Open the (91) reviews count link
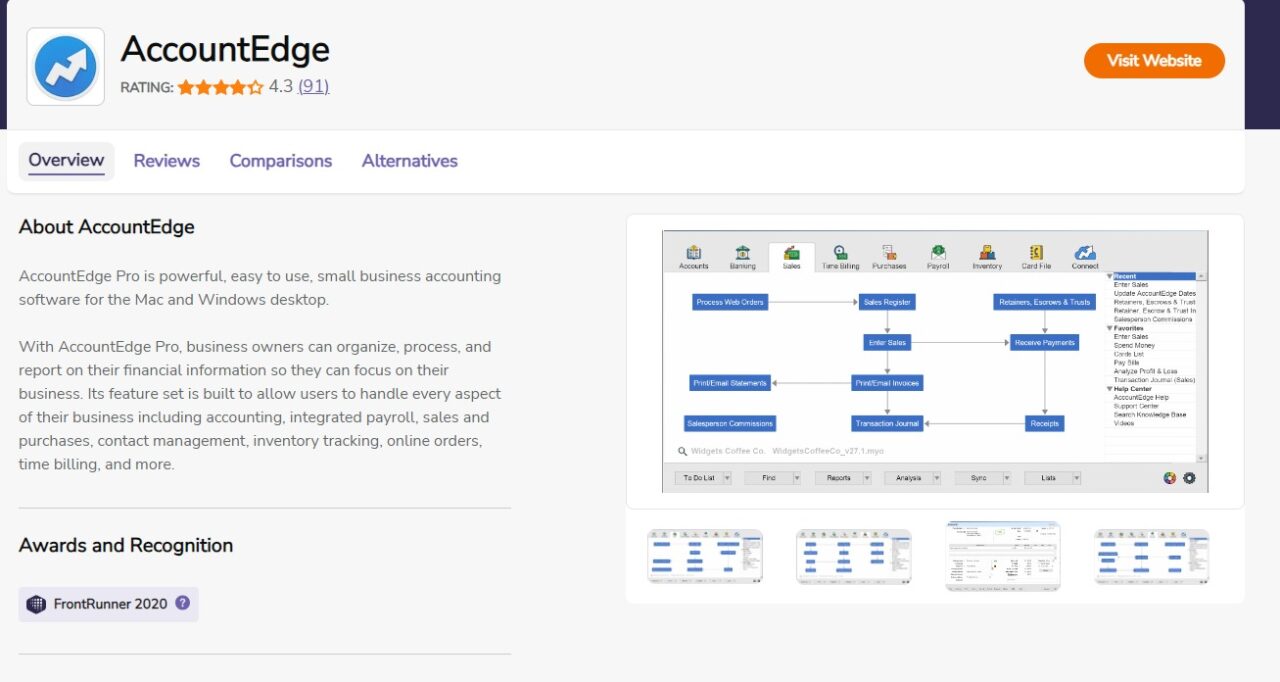This screenshot has height=682, width=1280. 313,87
